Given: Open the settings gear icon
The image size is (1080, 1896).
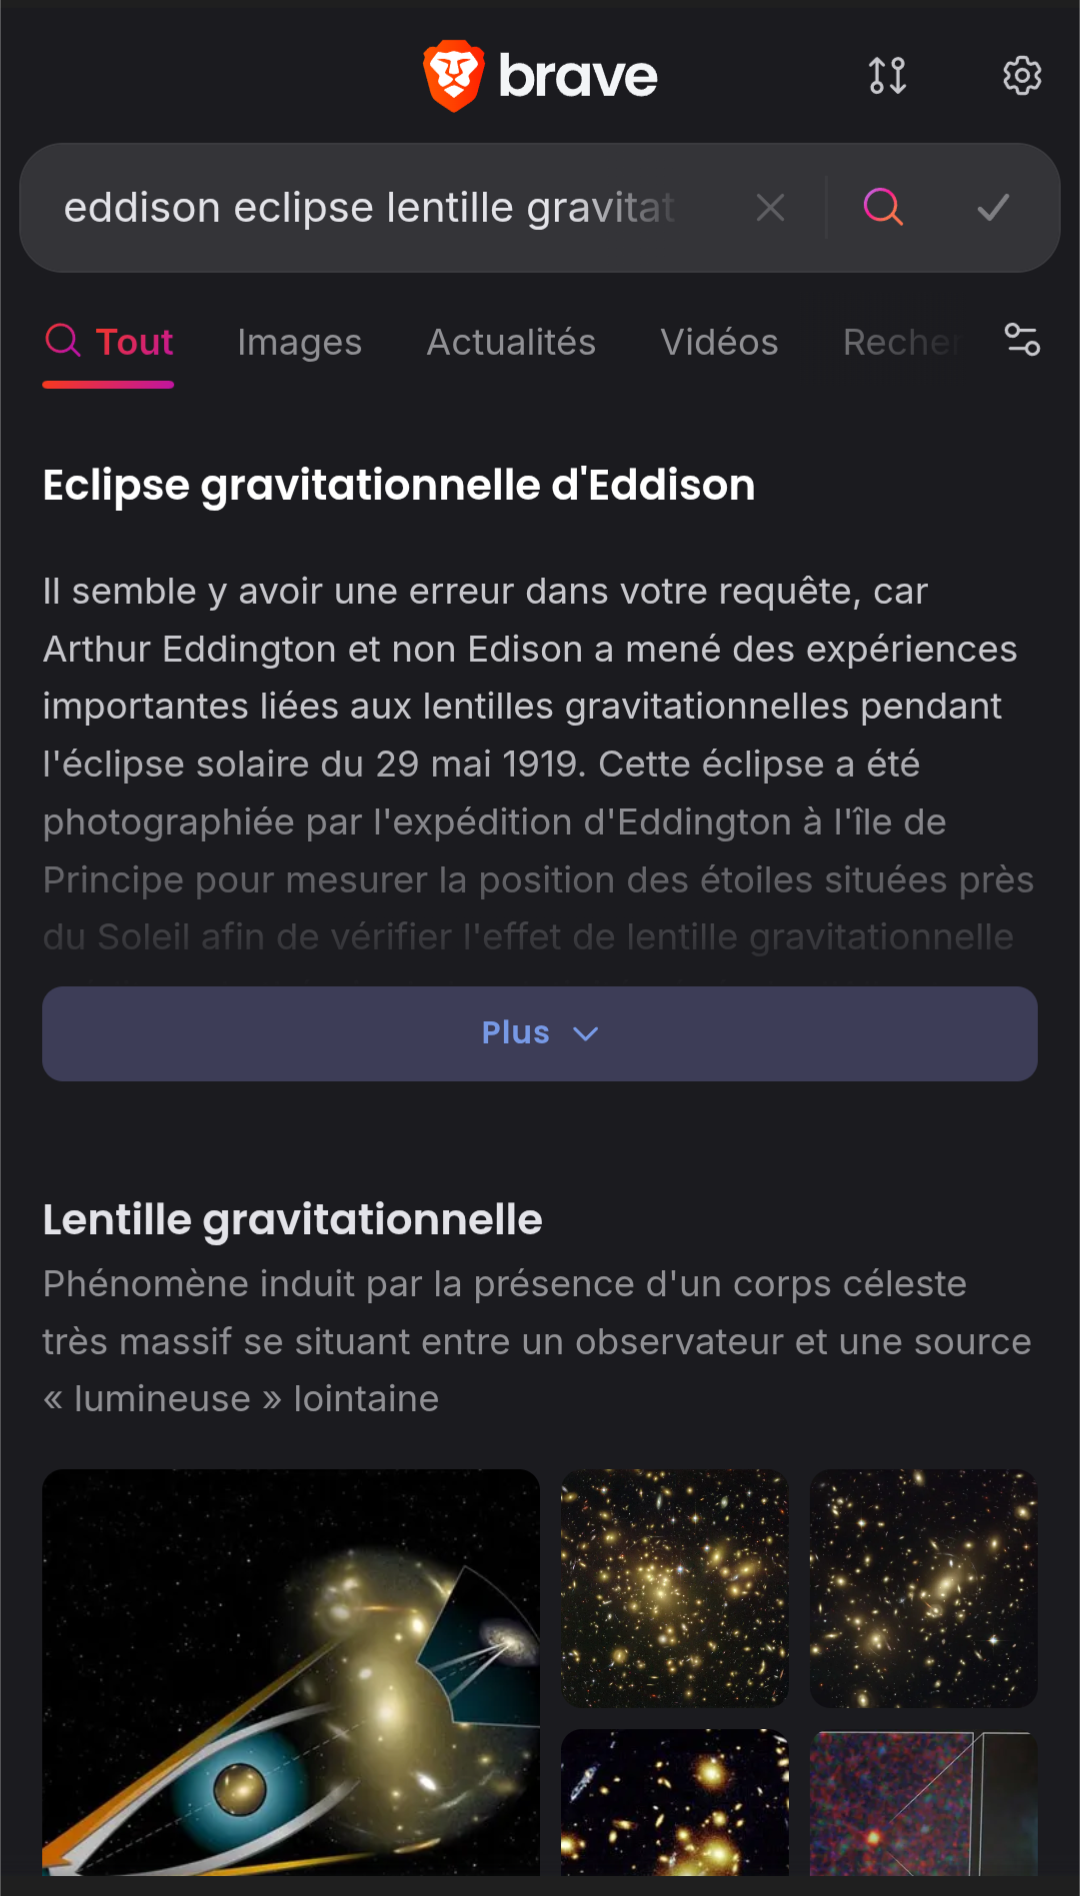Looking at the screenshot, I should pos(1022,76).
